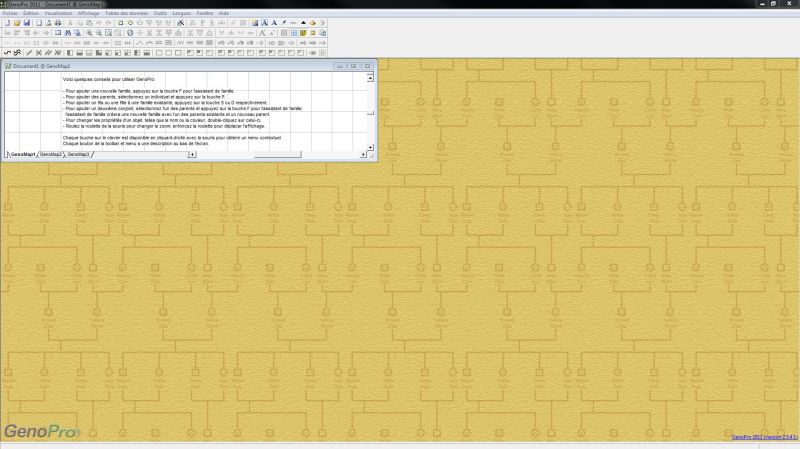The height and width of the screenshot is (449, 800).
Task: Click the paint bucket fill color icon
Action: [x=313, y=22]
